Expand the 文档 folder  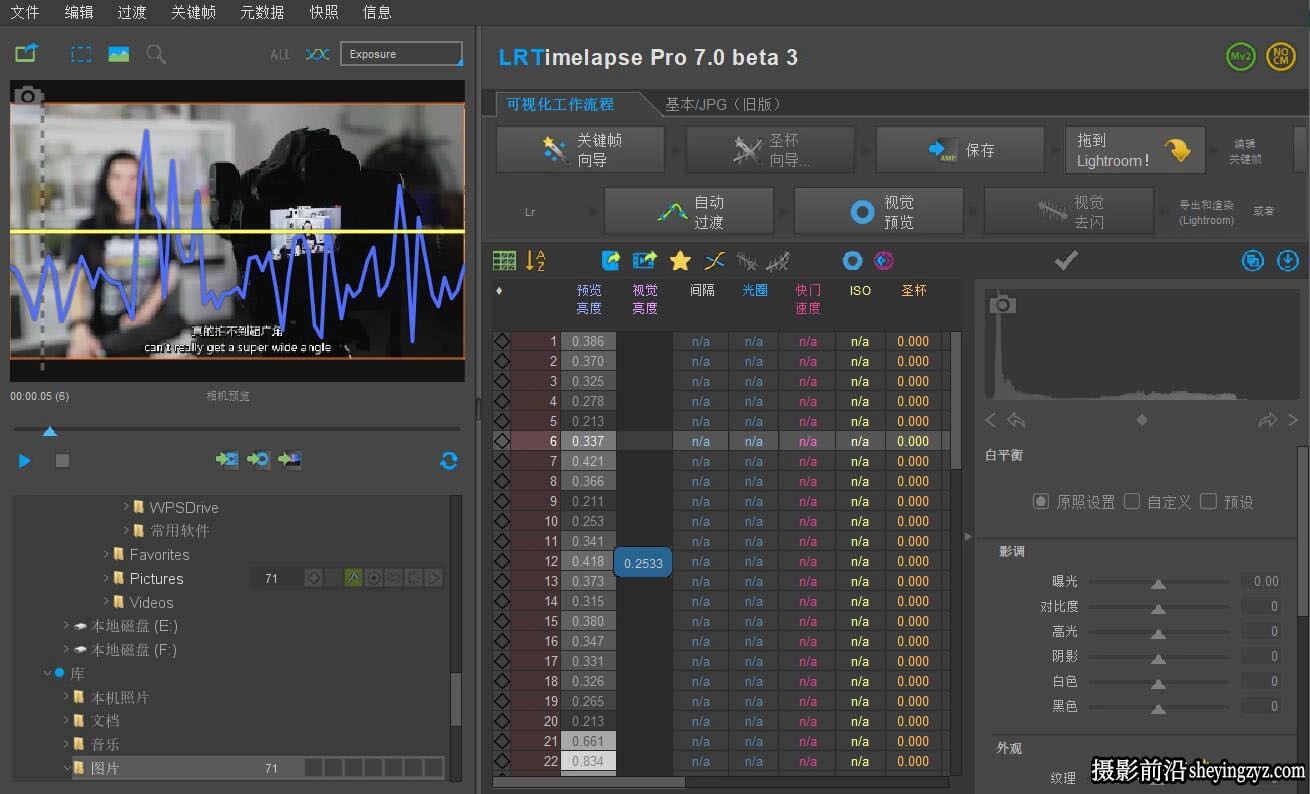[x=67, y=721]
